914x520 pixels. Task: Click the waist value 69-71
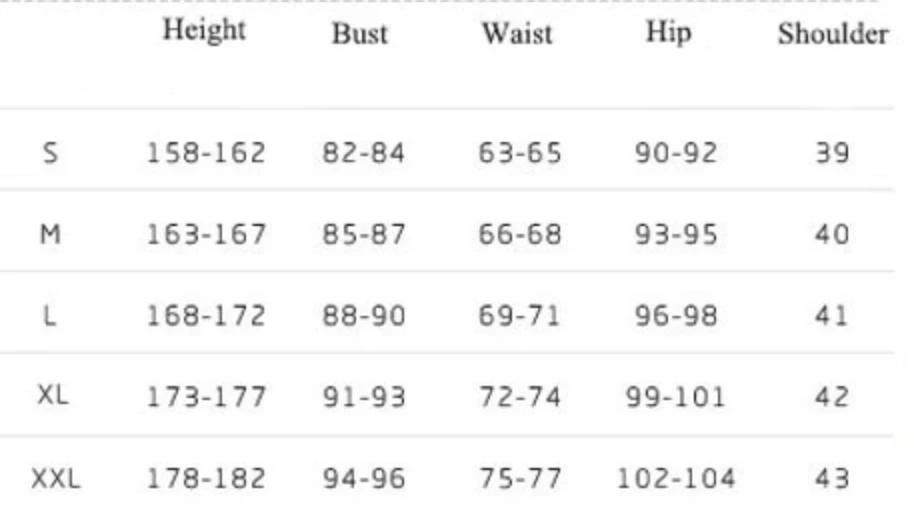(x=520, y=316)
